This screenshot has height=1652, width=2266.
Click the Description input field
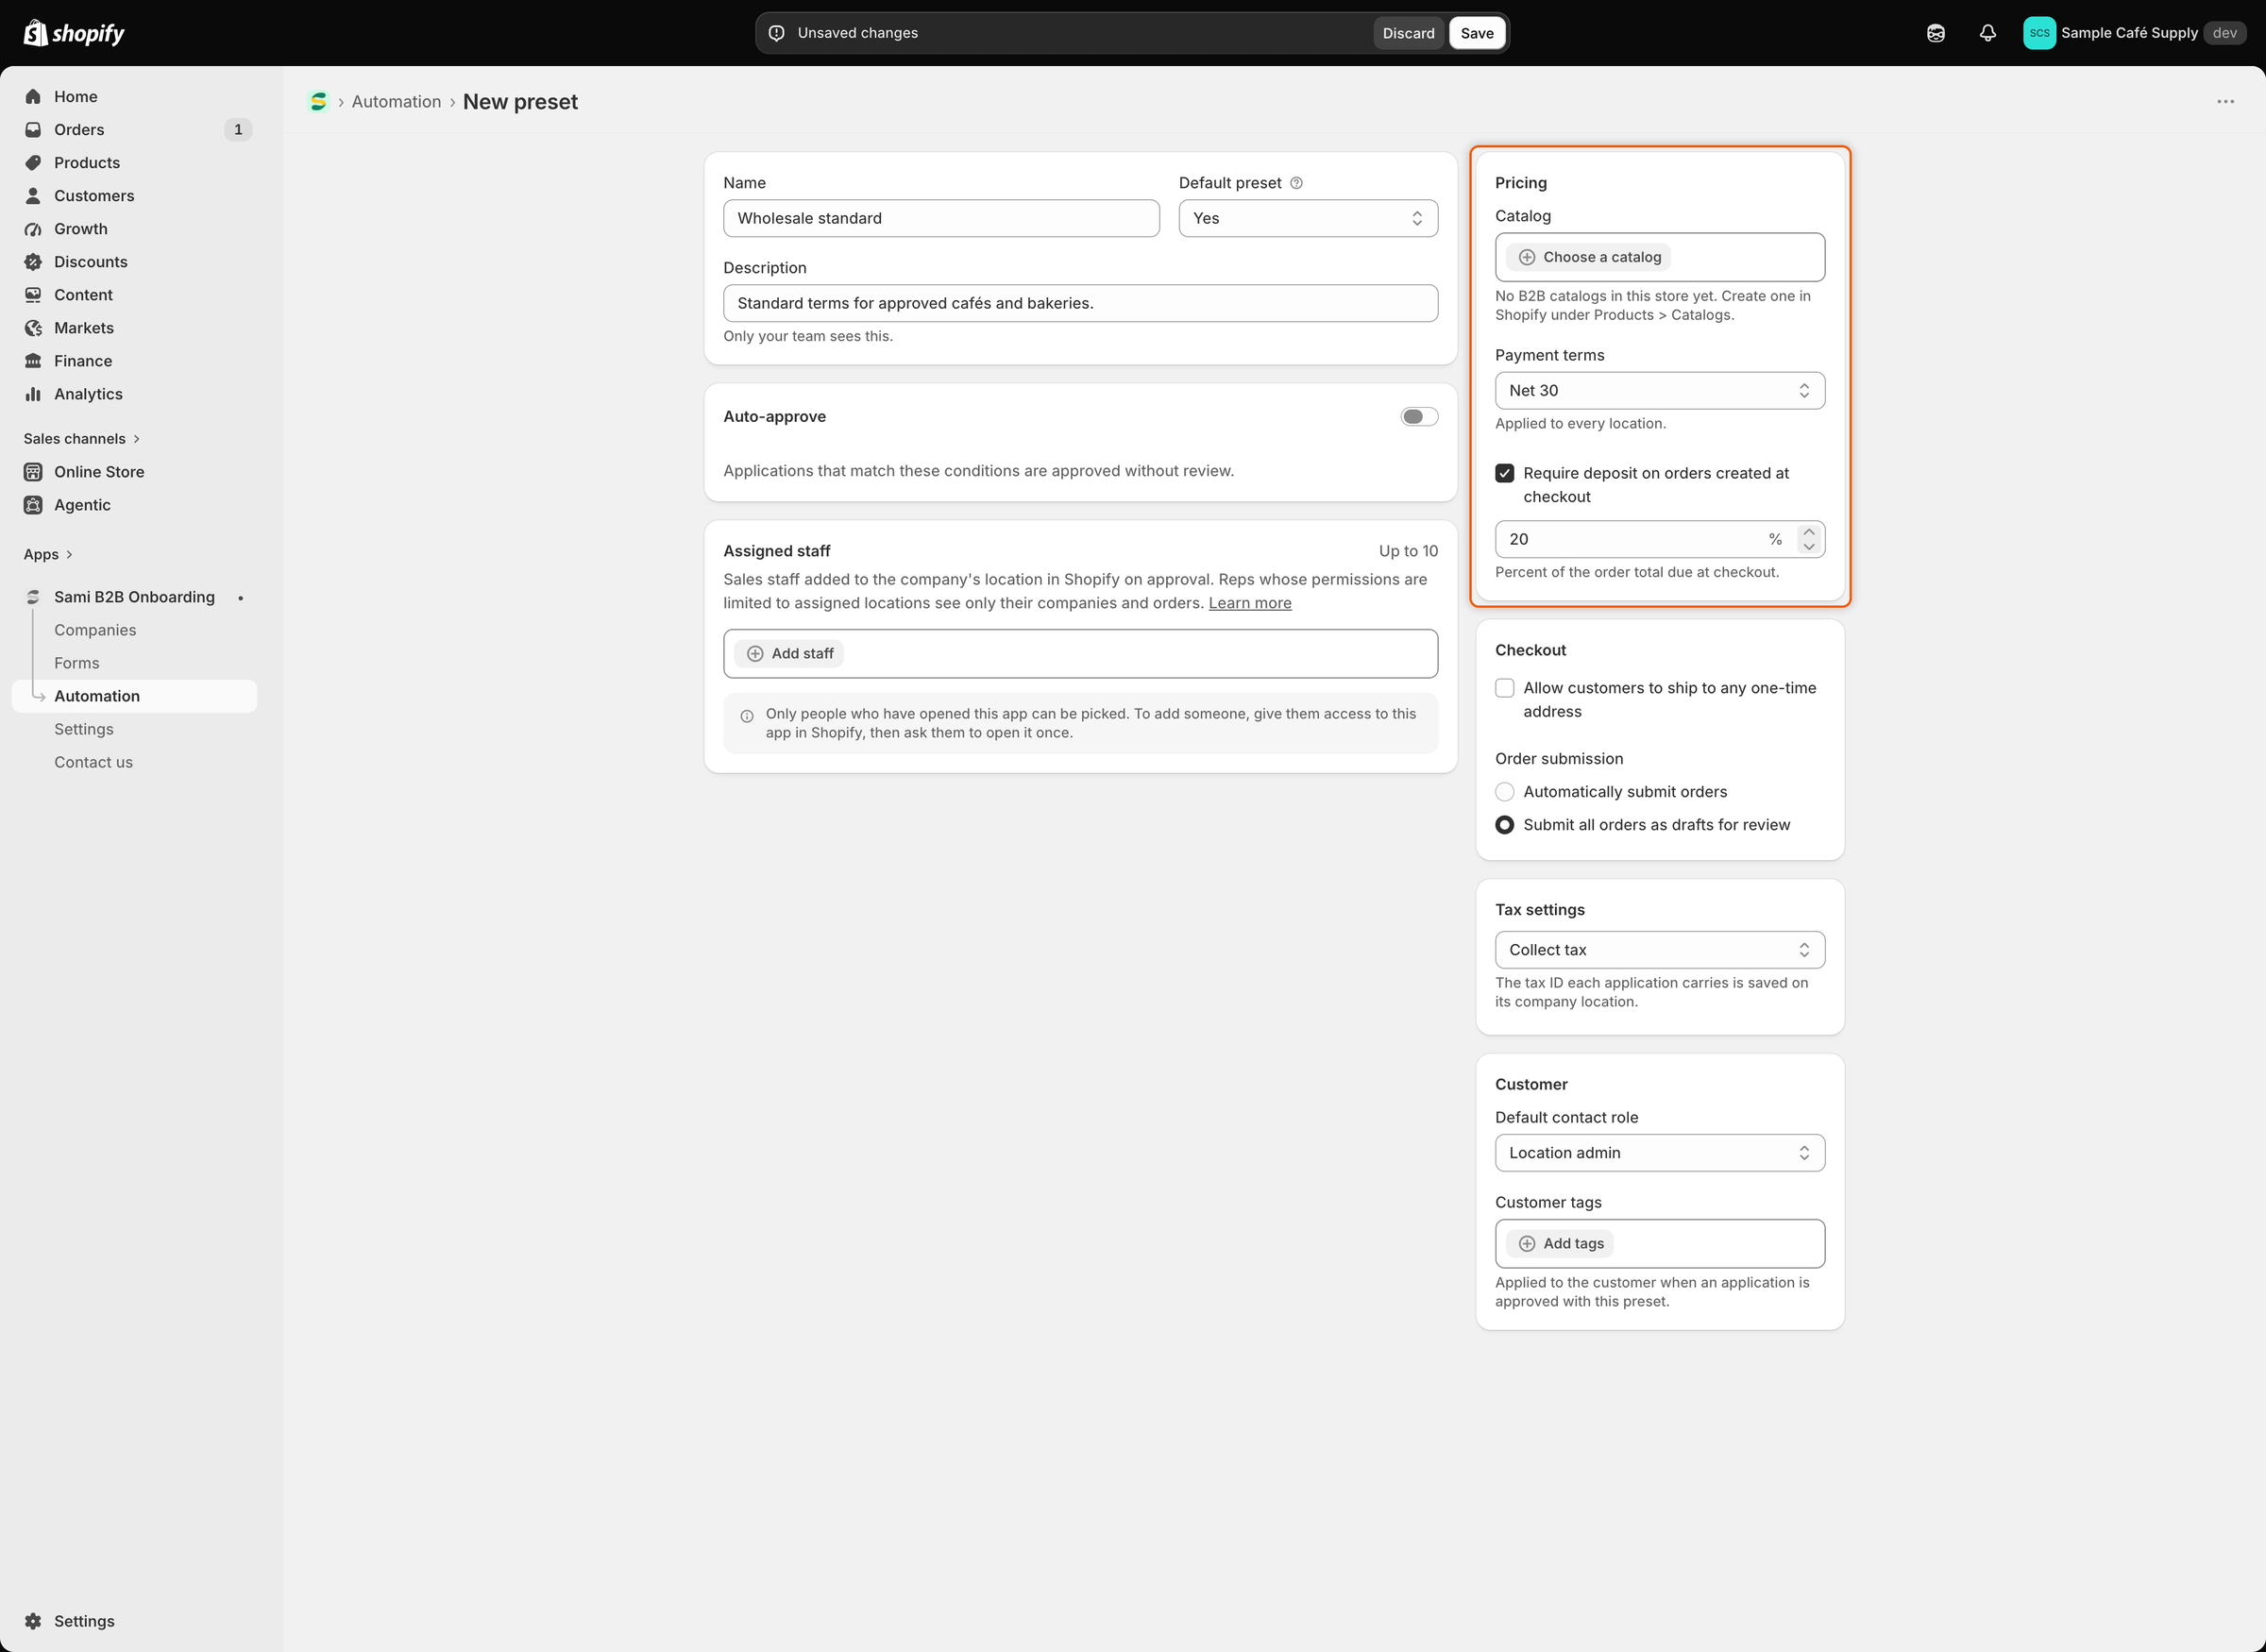(1080, 303)
